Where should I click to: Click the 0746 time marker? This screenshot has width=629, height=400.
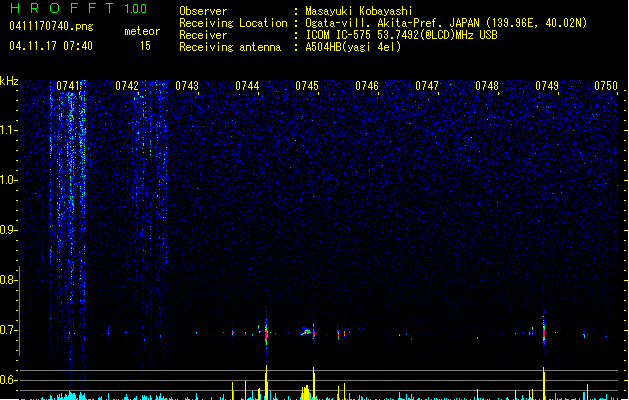[x=367, y=86]
